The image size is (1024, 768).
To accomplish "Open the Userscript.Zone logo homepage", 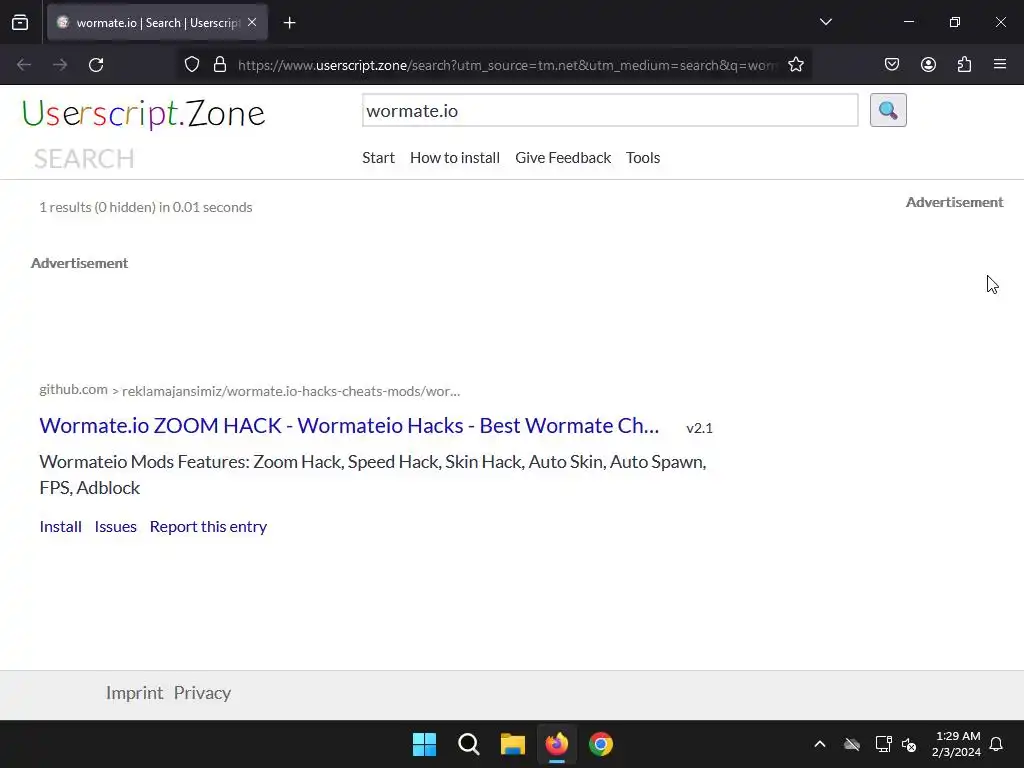I will tap(144, 114).
